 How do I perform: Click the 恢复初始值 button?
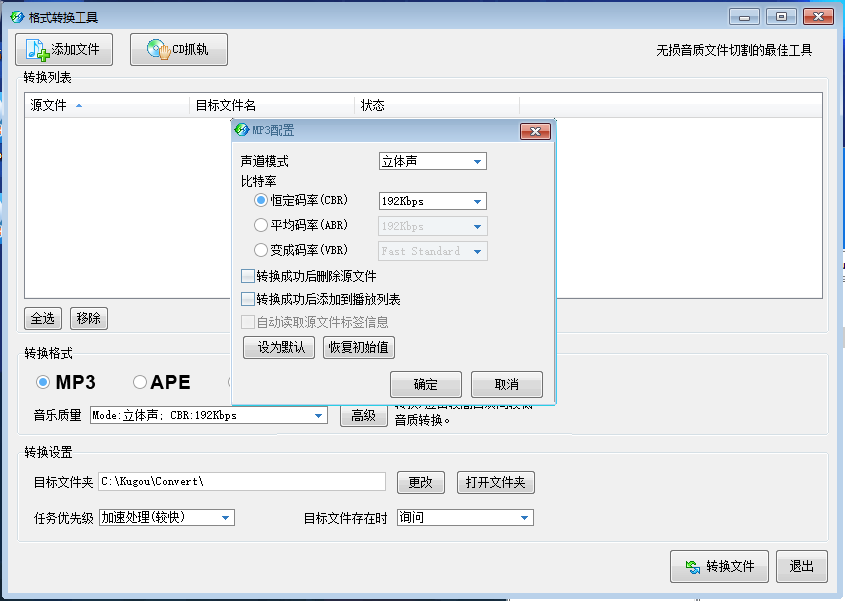point(359,348)
